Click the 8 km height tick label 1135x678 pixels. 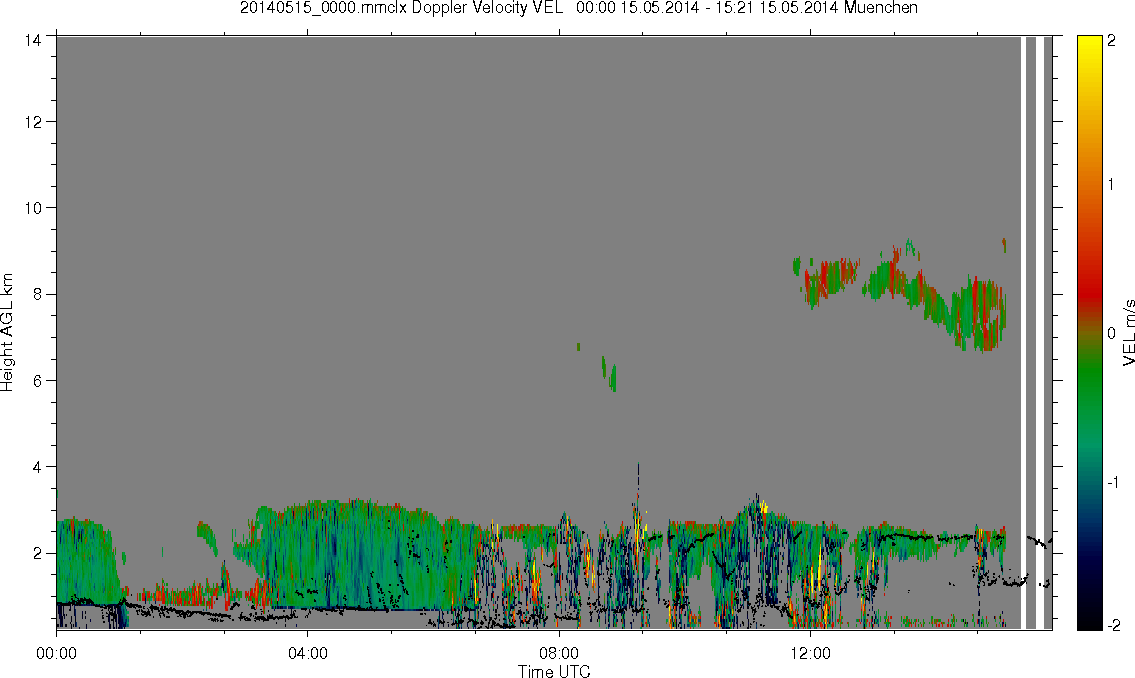coord(35,294)
